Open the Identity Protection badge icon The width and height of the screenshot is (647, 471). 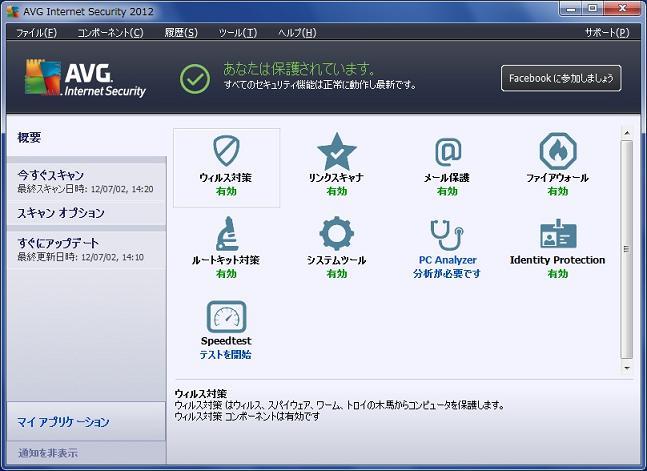coord(558,234)
